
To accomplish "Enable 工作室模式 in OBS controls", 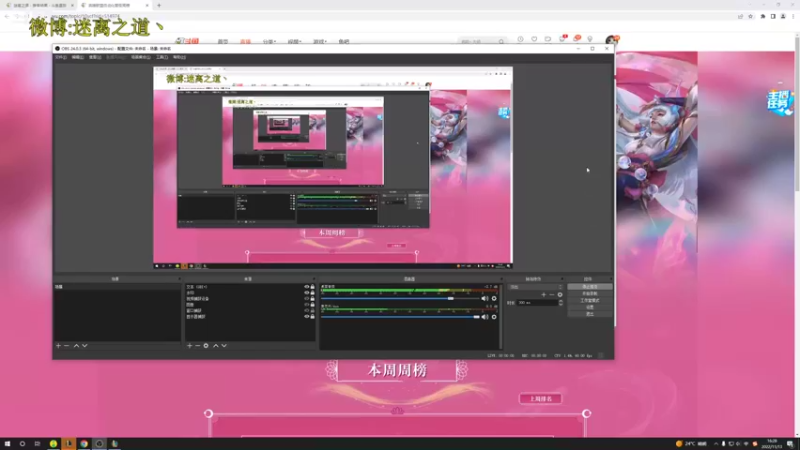I will [x=590, y=301].
